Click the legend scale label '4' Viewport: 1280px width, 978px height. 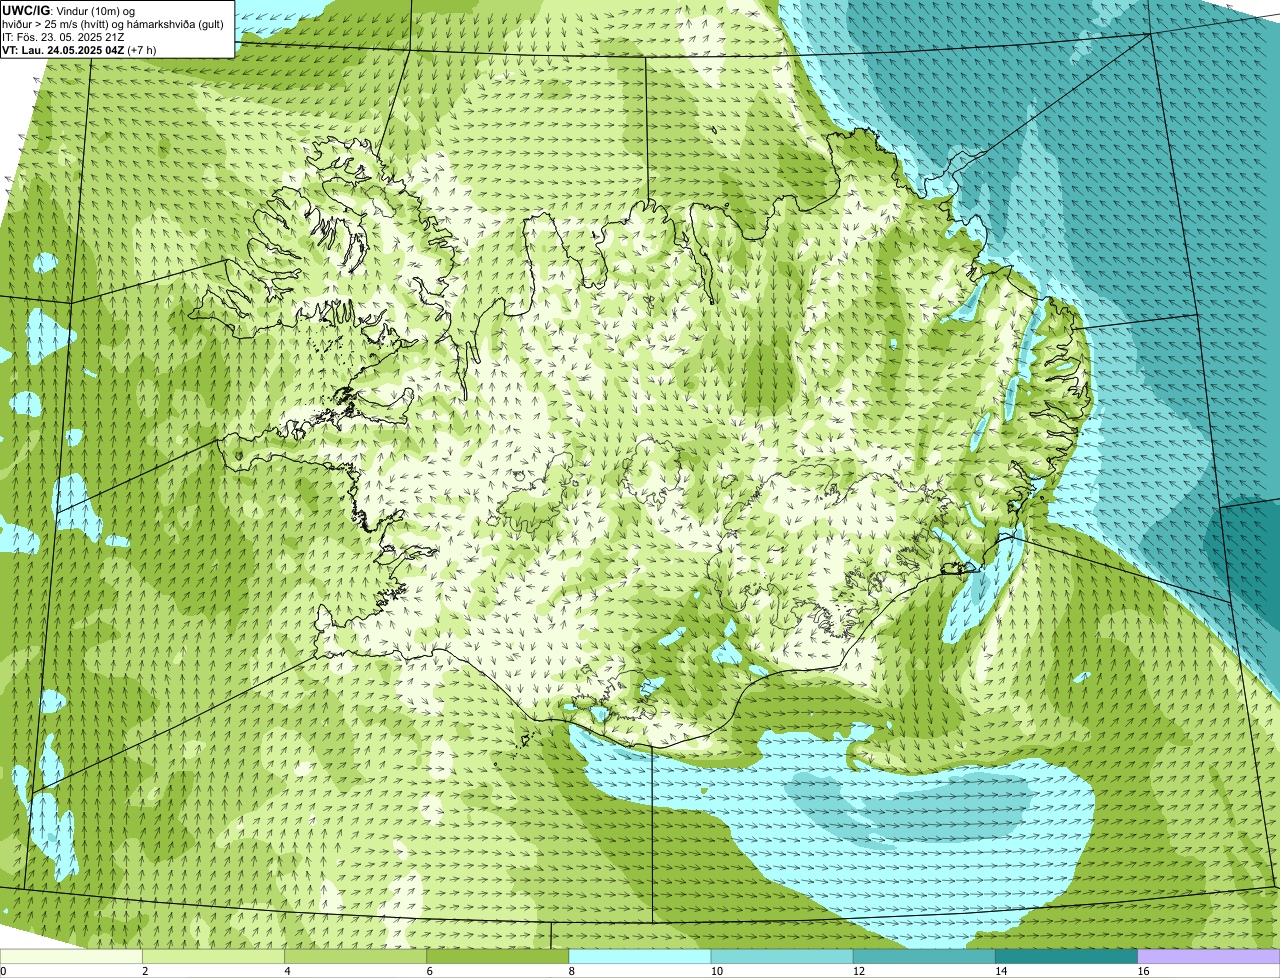[288, 971]
